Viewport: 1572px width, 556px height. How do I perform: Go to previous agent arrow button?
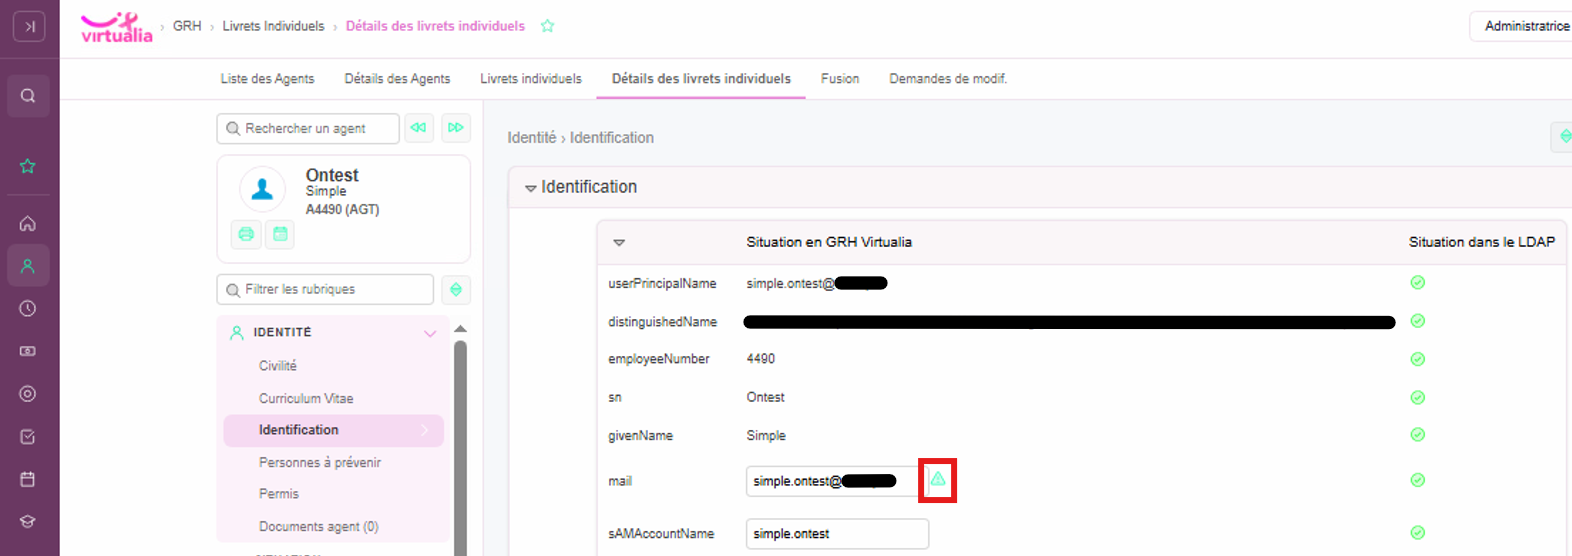pos(419,128)
